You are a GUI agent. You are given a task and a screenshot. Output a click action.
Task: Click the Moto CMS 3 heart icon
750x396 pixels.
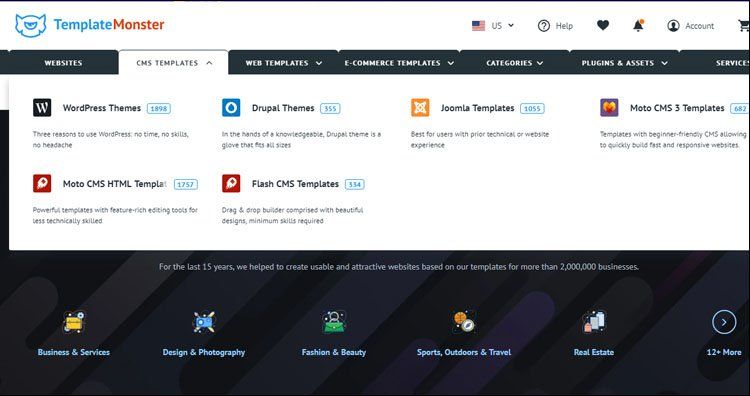[x=609, y=108]
